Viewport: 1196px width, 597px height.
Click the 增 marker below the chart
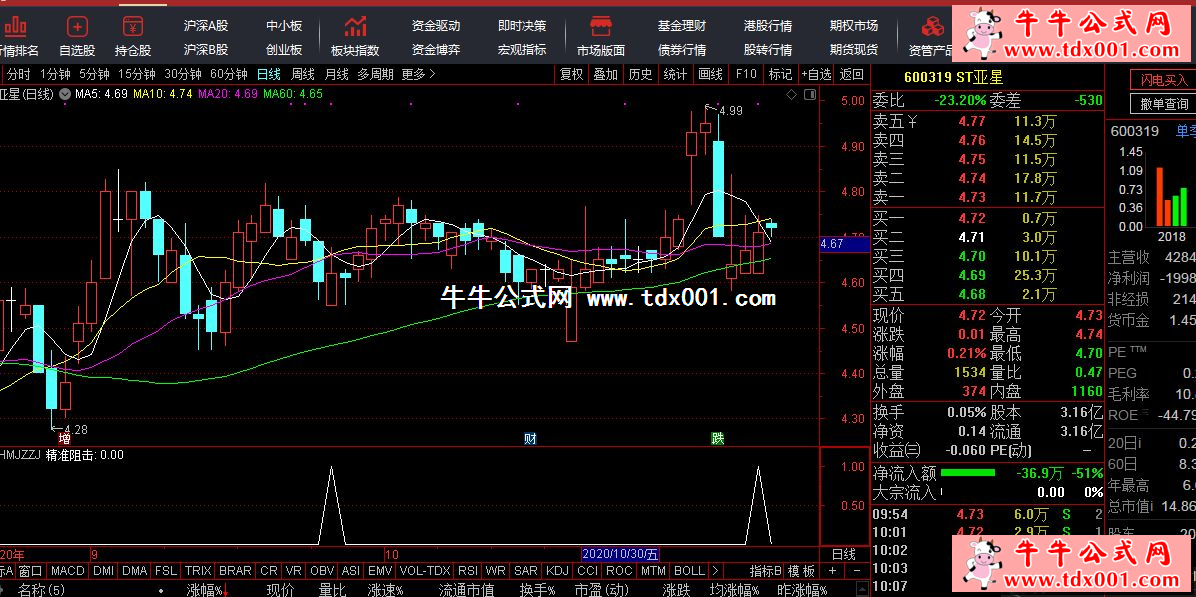pyautogui.click(x=65, y=438)
